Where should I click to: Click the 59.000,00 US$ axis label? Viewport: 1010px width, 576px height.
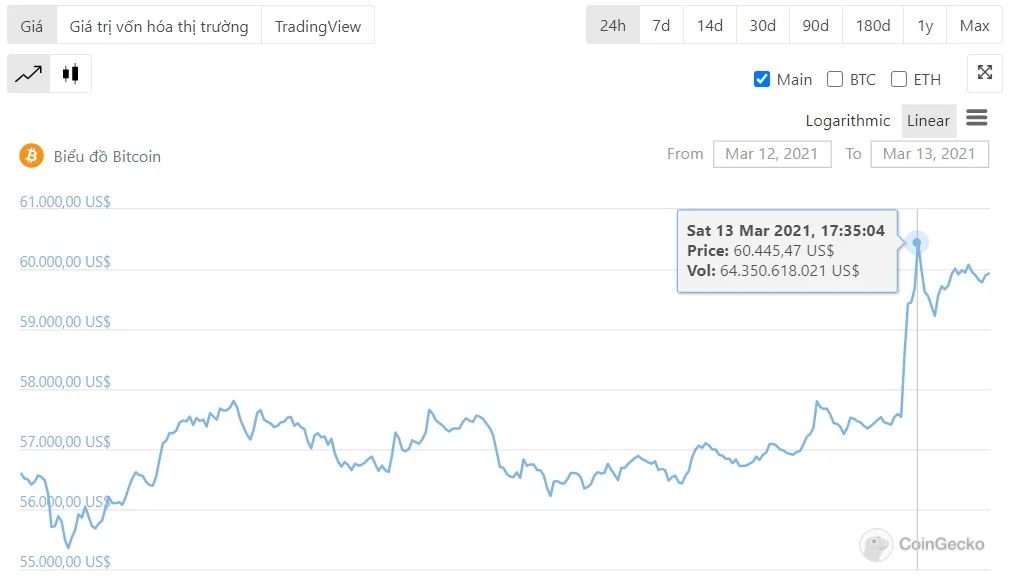coord(65,322)
